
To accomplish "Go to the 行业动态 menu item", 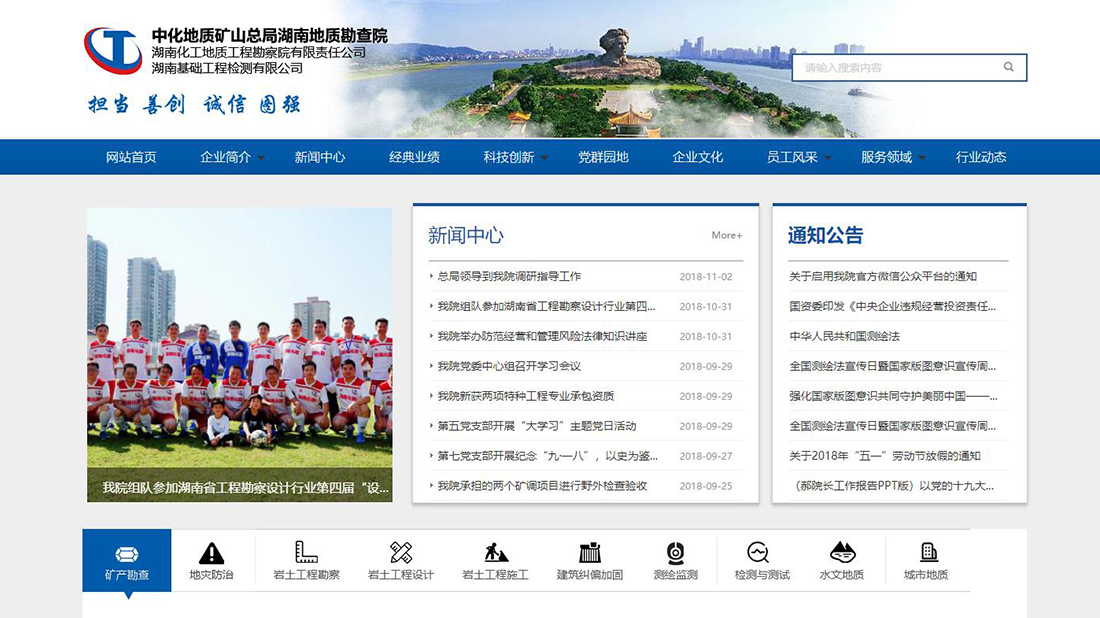I will tap(981, 157).
